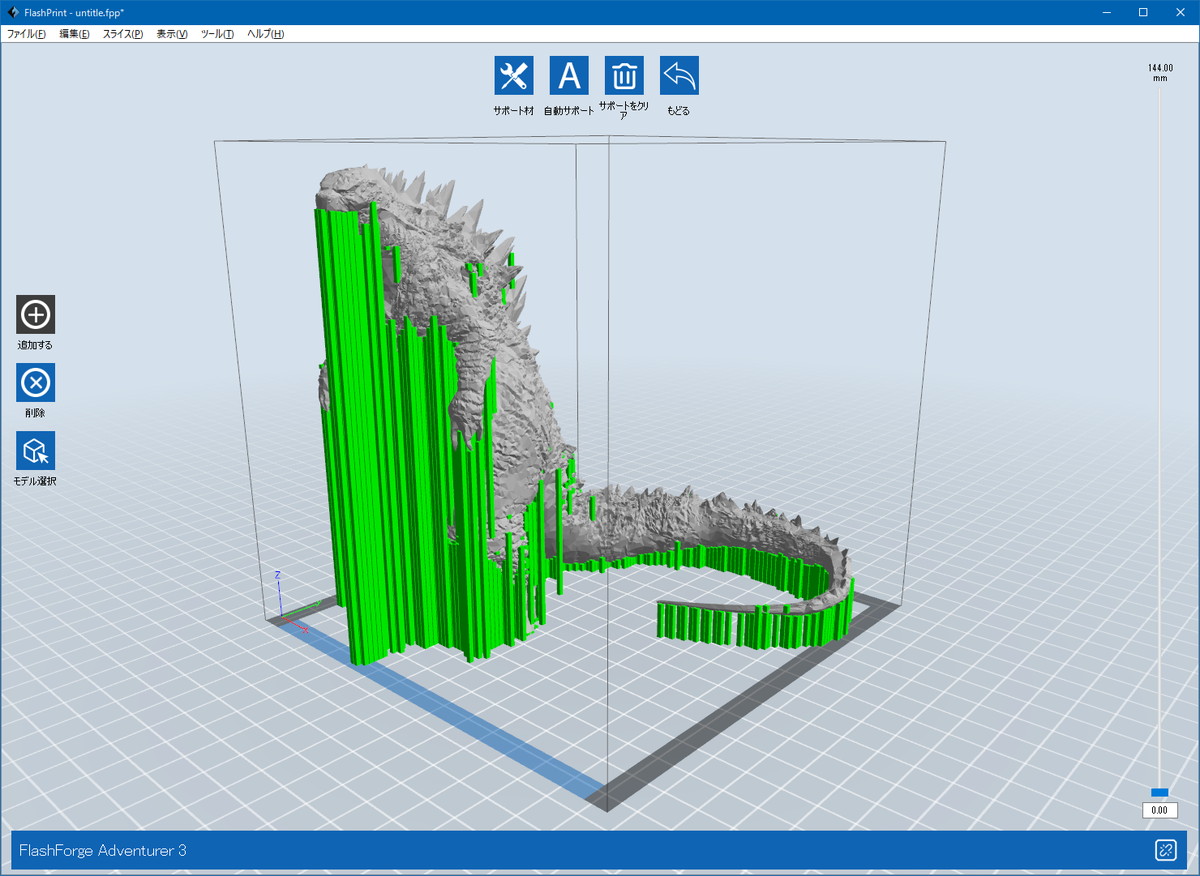This screenshot has width=1200, height=876.
Task: Click the FlashForge Adventurer 3 printer name
Action: (103, 850)
